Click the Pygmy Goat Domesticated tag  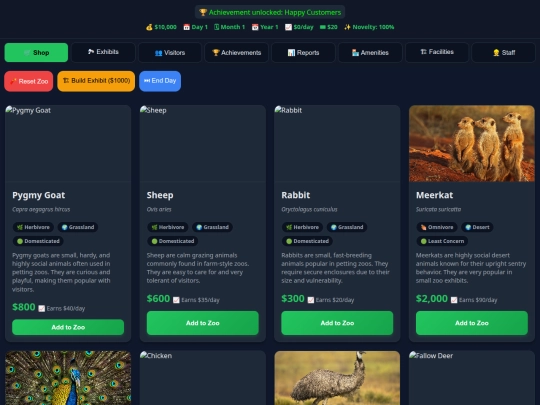[38, 241]
